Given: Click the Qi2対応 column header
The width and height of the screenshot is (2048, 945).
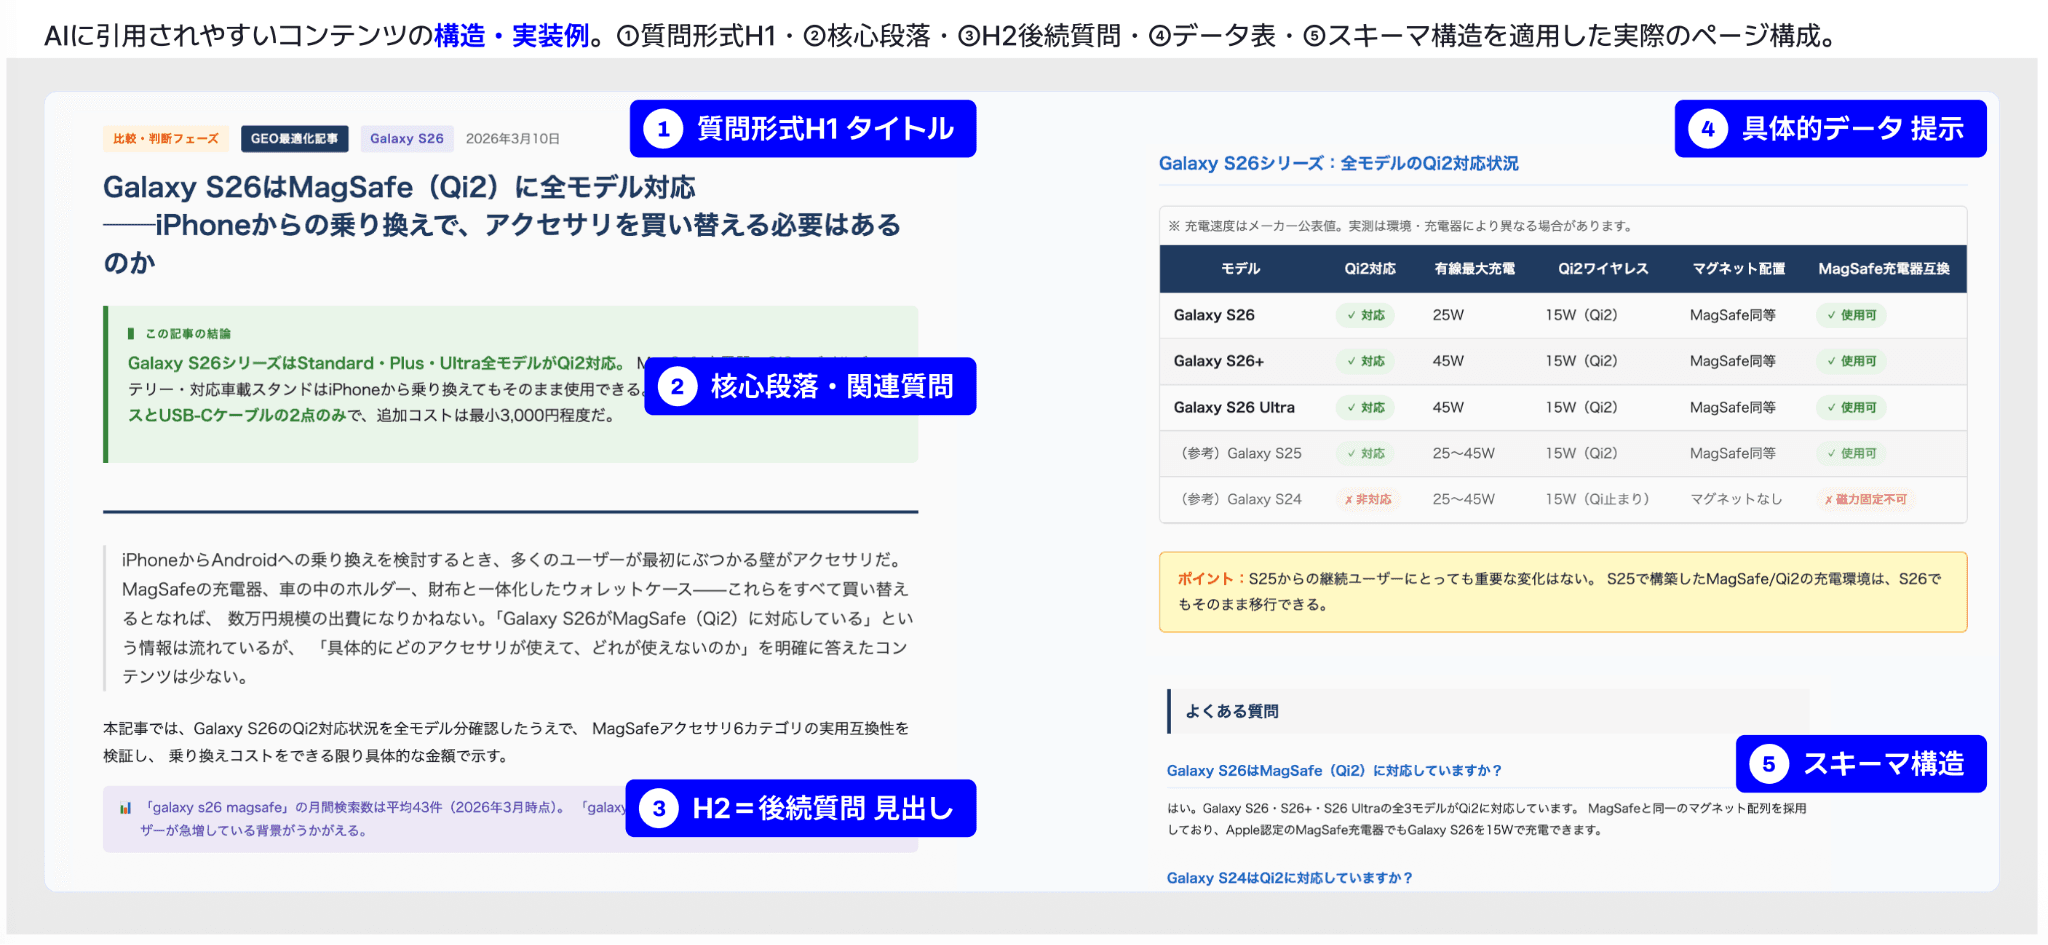Looking at the screenshot, I should pyautogui.click(x=1370, y=269).
